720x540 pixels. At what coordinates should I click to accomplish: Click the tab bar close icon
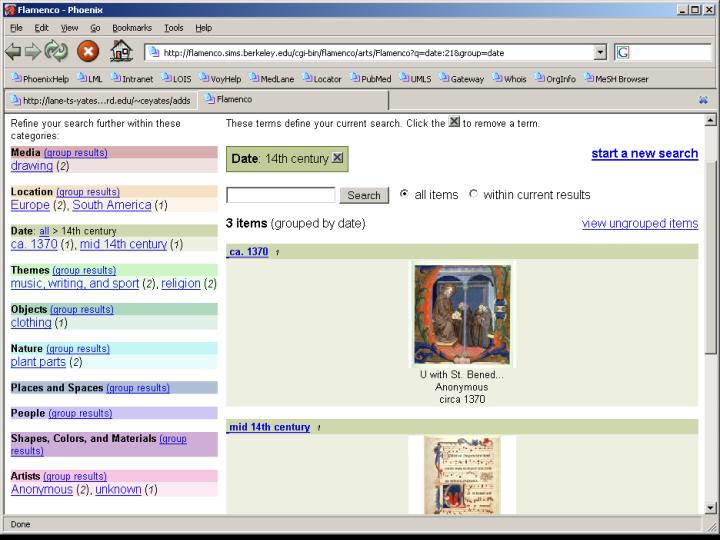[703, 100]
